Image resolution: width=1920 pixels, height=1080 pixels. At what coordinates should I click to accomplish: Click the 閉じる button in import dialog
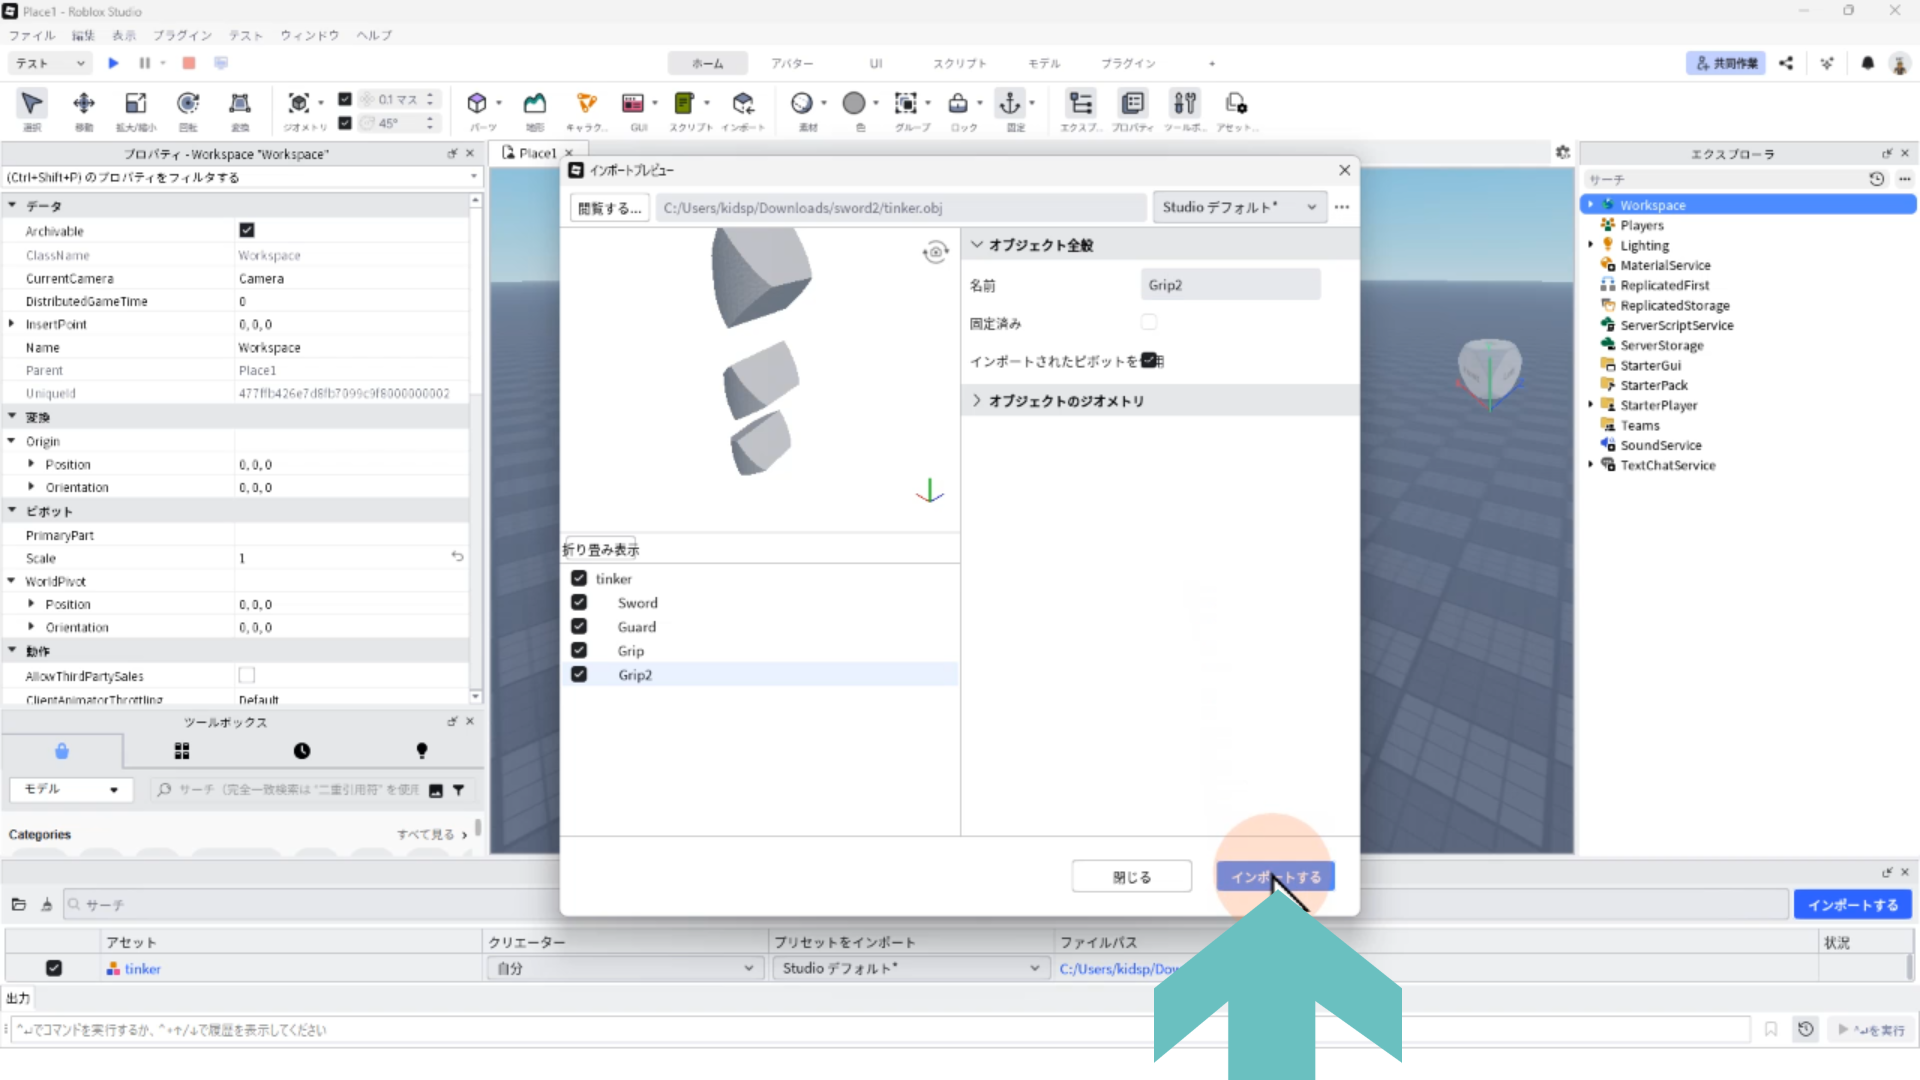pos(1131,877)
